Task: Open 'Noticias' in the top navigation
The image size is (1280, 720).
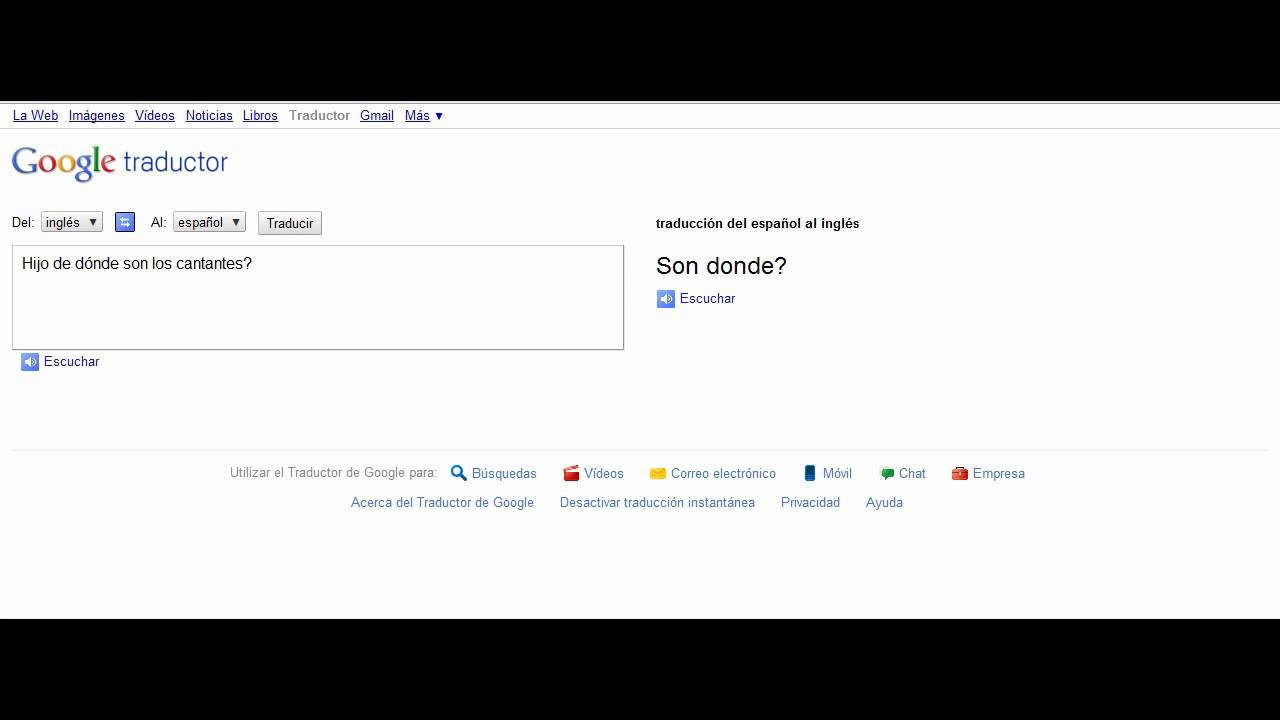Action: (209, 116)
